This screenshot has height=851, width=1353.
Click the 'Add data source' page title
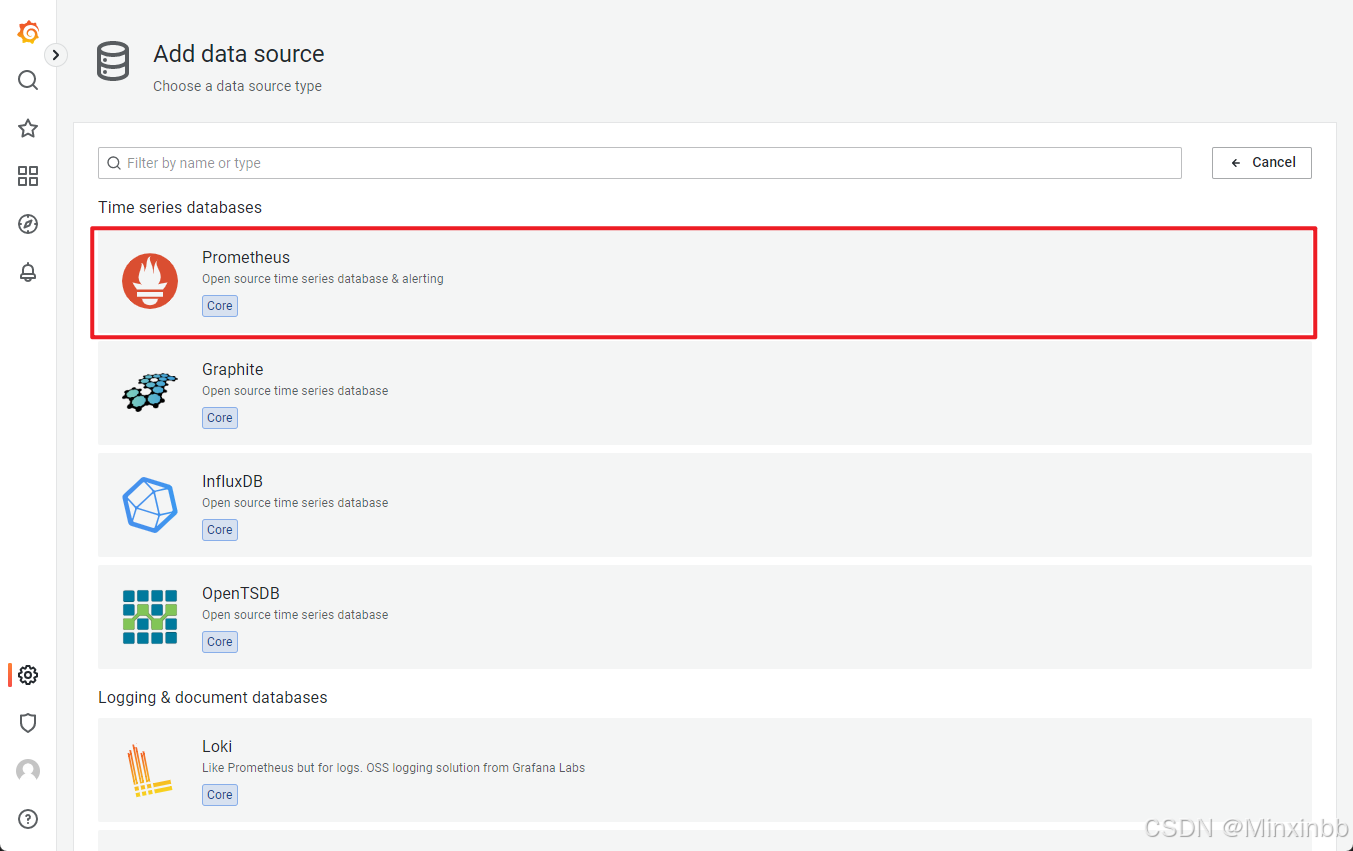tap(239, 54)
